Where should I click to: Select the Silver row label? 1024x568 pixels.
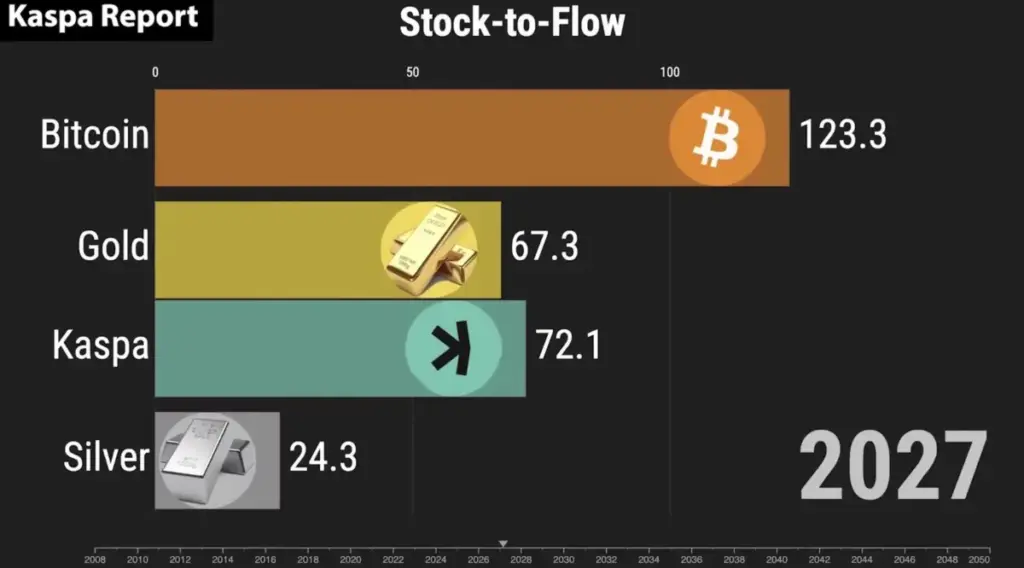coord(105,458)
